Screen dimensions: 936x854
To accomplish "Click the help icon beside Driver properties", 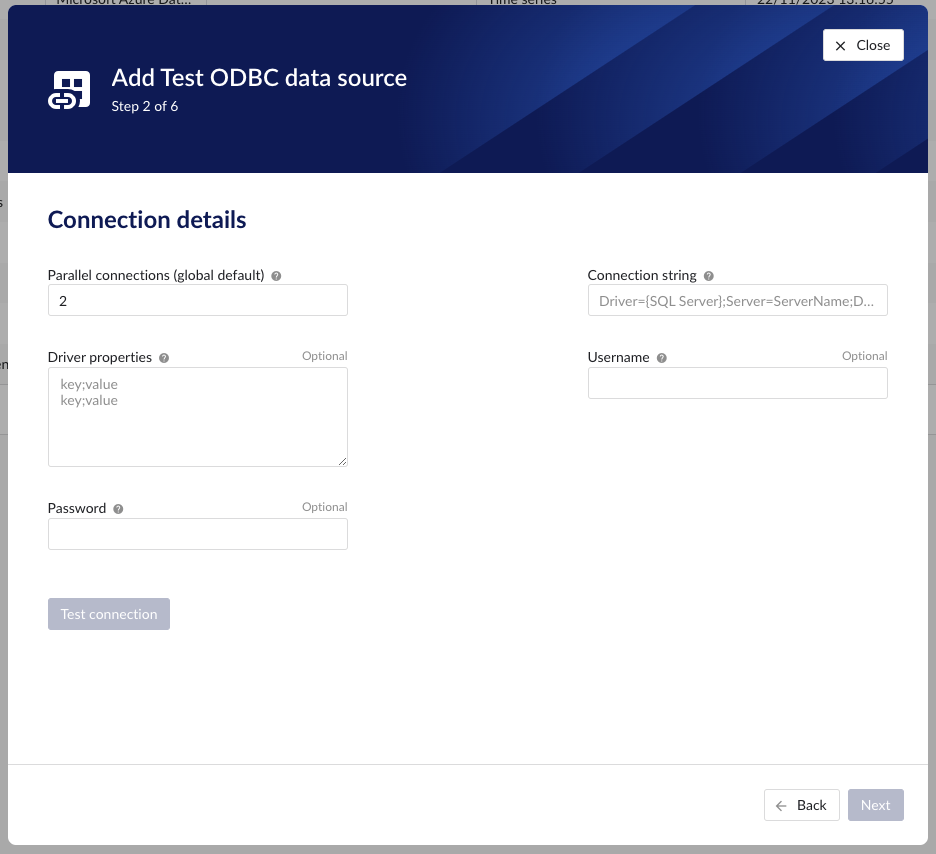I will click(x=164, y=358).
